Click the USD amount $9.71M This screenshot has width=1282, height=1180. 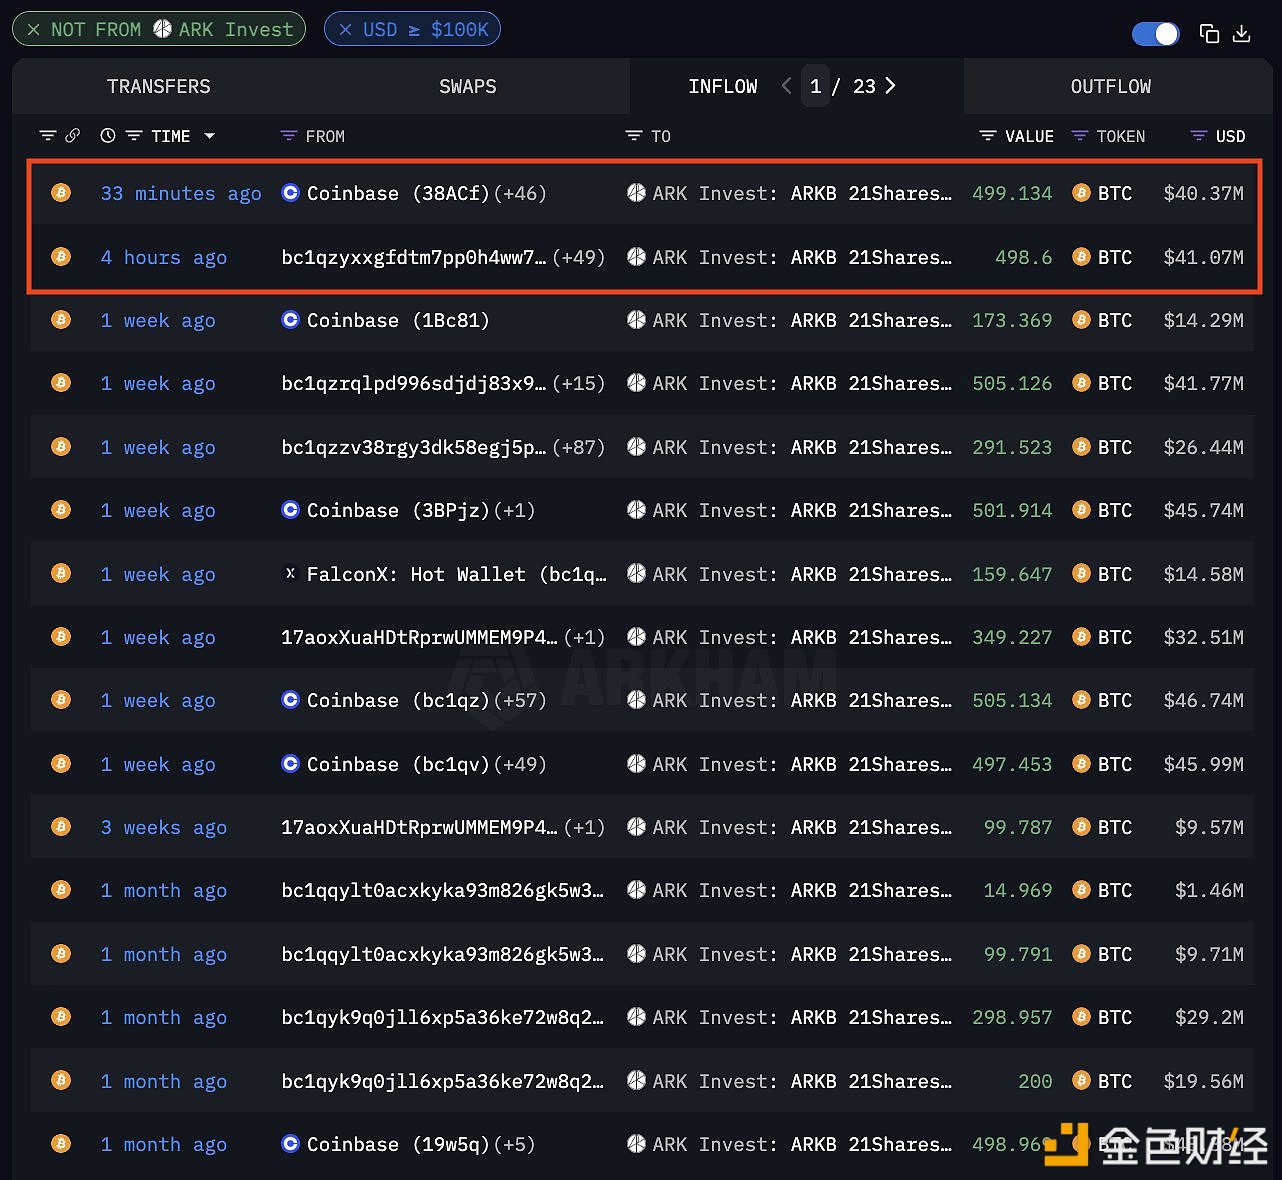coord(1210,955)
